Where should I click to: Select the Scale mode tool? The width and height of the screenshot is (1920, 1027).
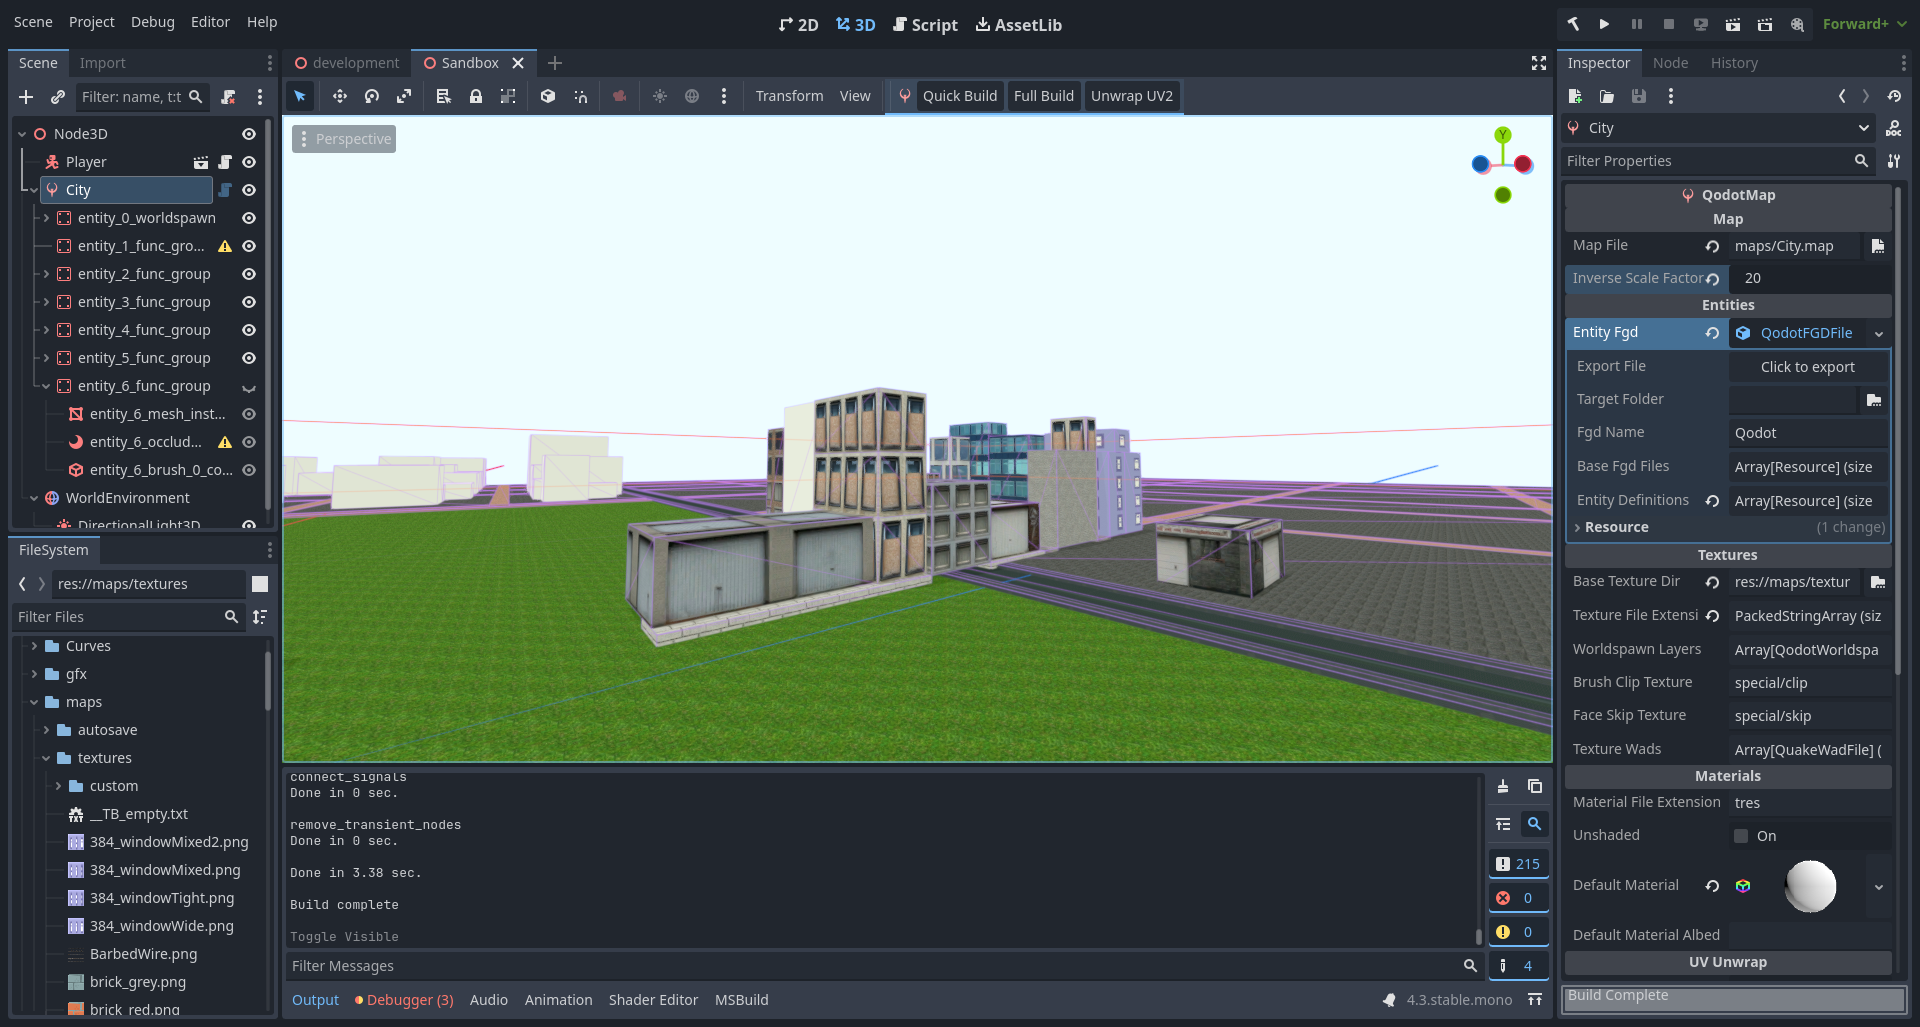click(x=404, y=96)
